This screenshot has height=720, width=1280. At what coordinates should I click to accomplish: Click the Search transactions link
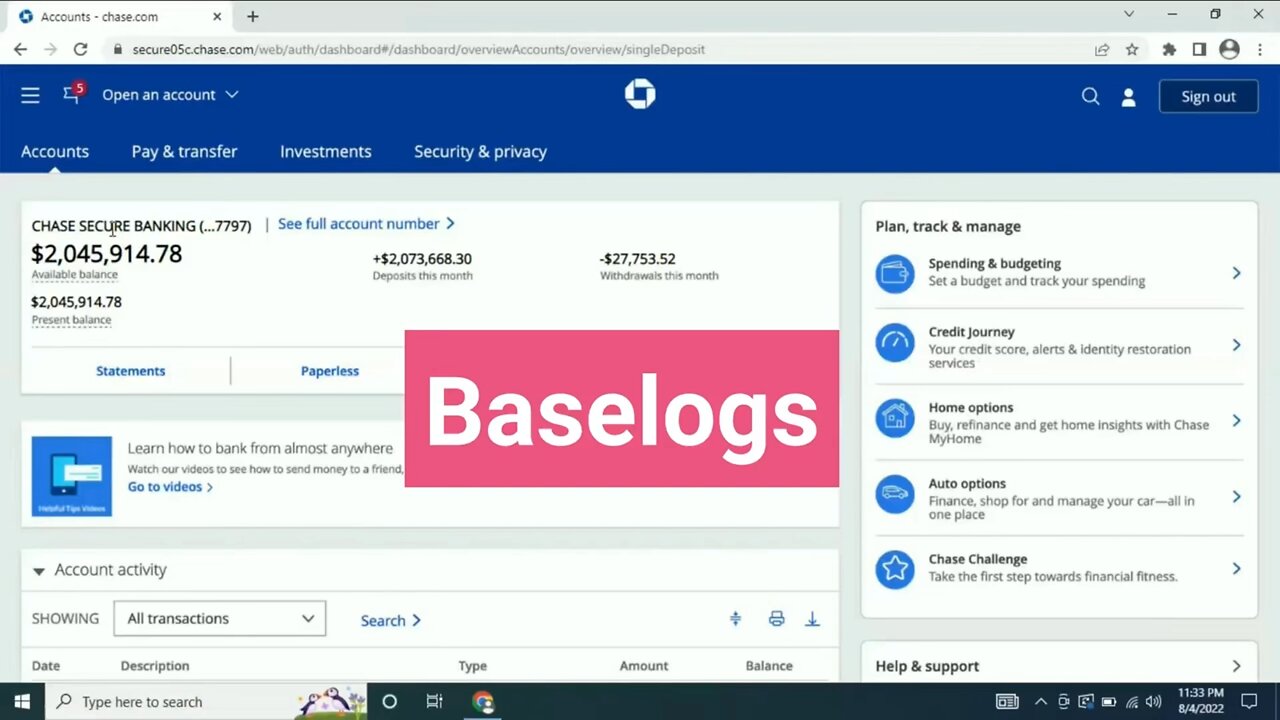pos(391,621)
